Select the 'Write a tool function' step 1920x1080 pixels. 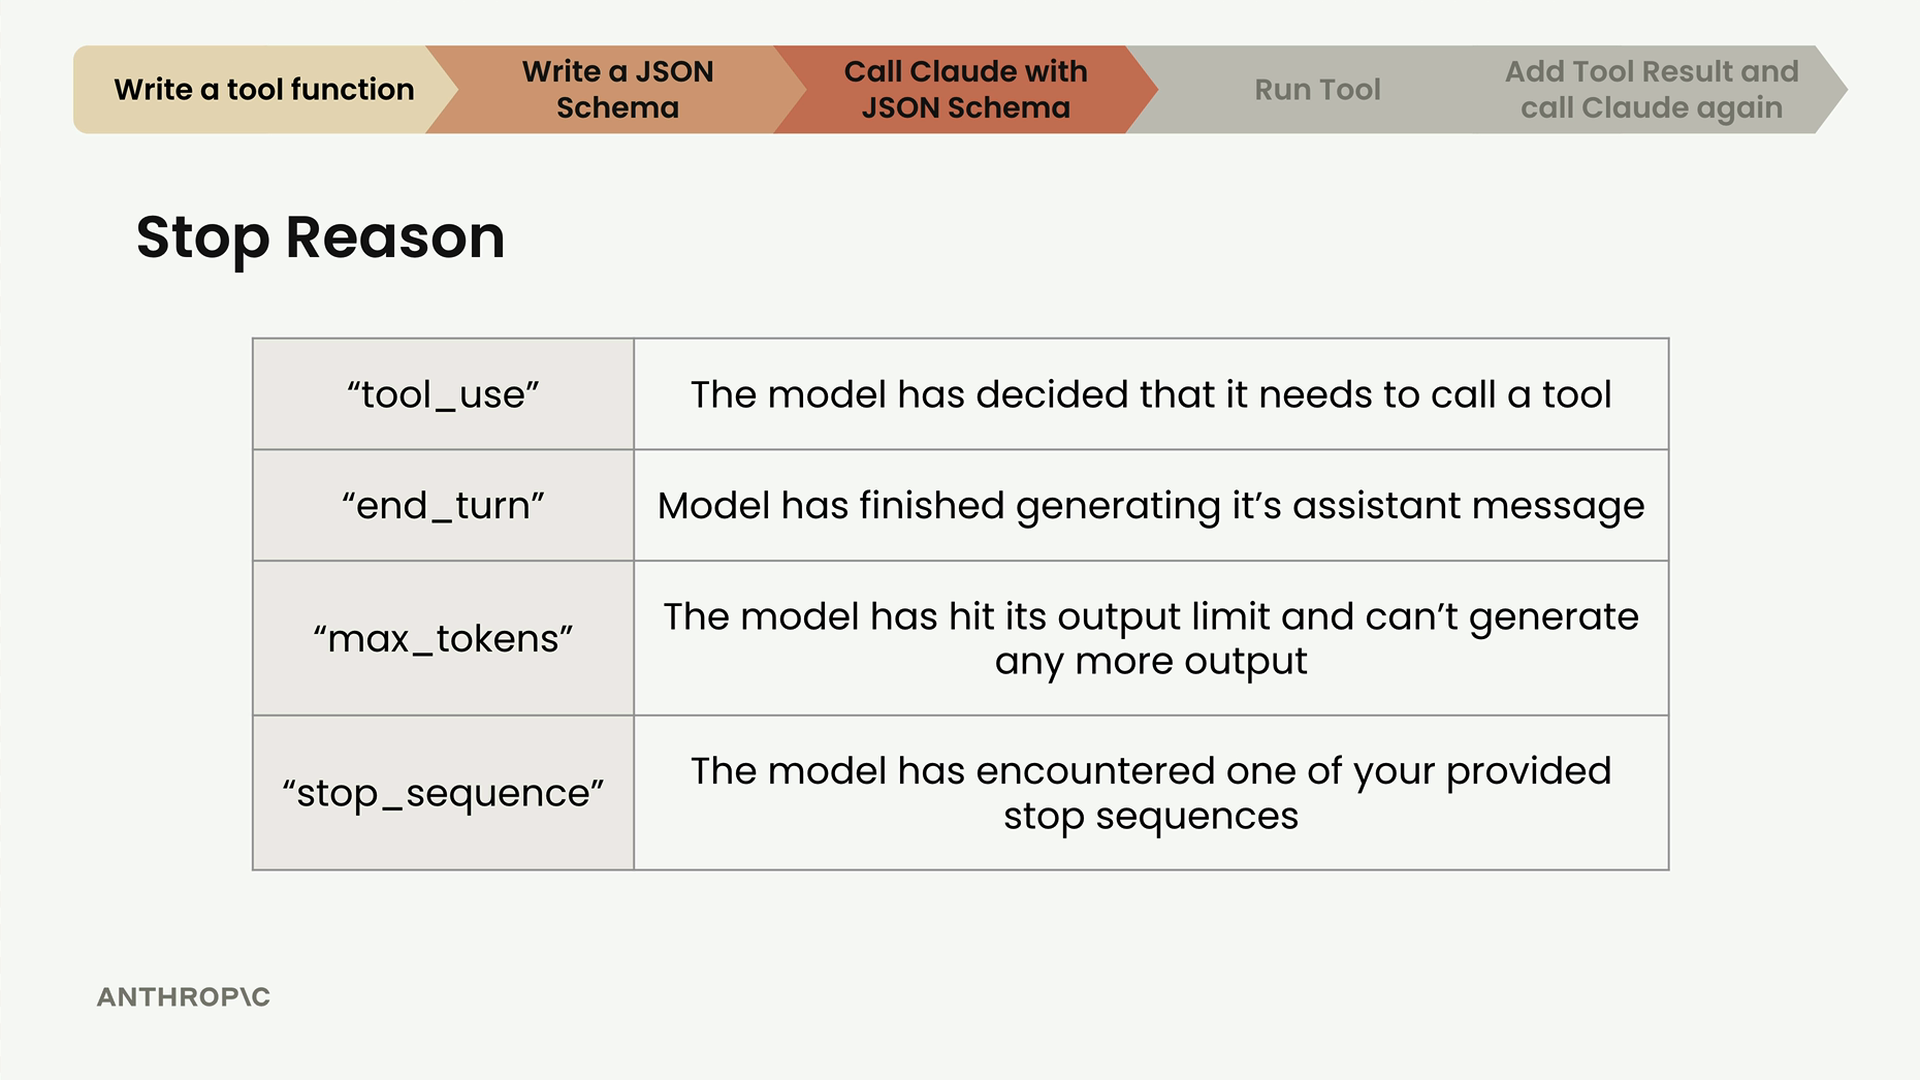pyautogui.click(x=264, y=89)
